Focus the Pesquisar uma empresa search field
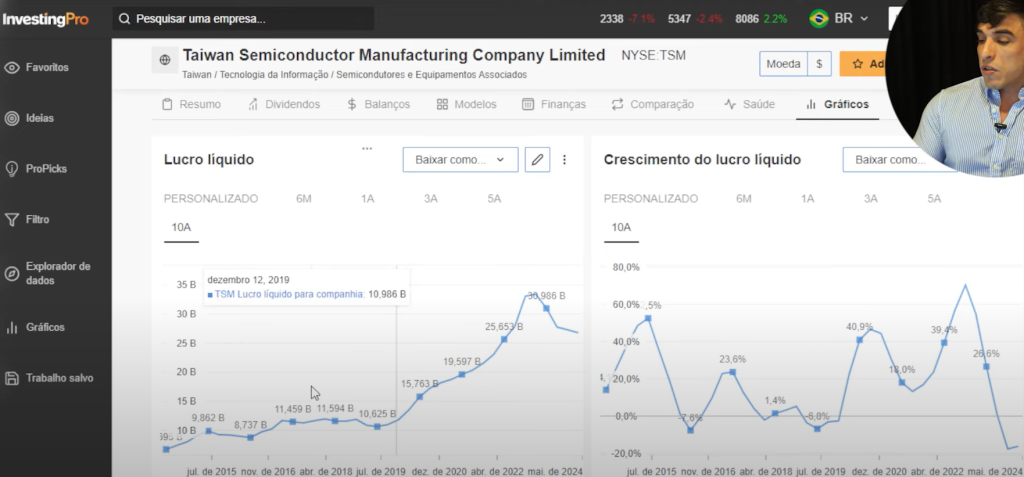 point(243,19)
